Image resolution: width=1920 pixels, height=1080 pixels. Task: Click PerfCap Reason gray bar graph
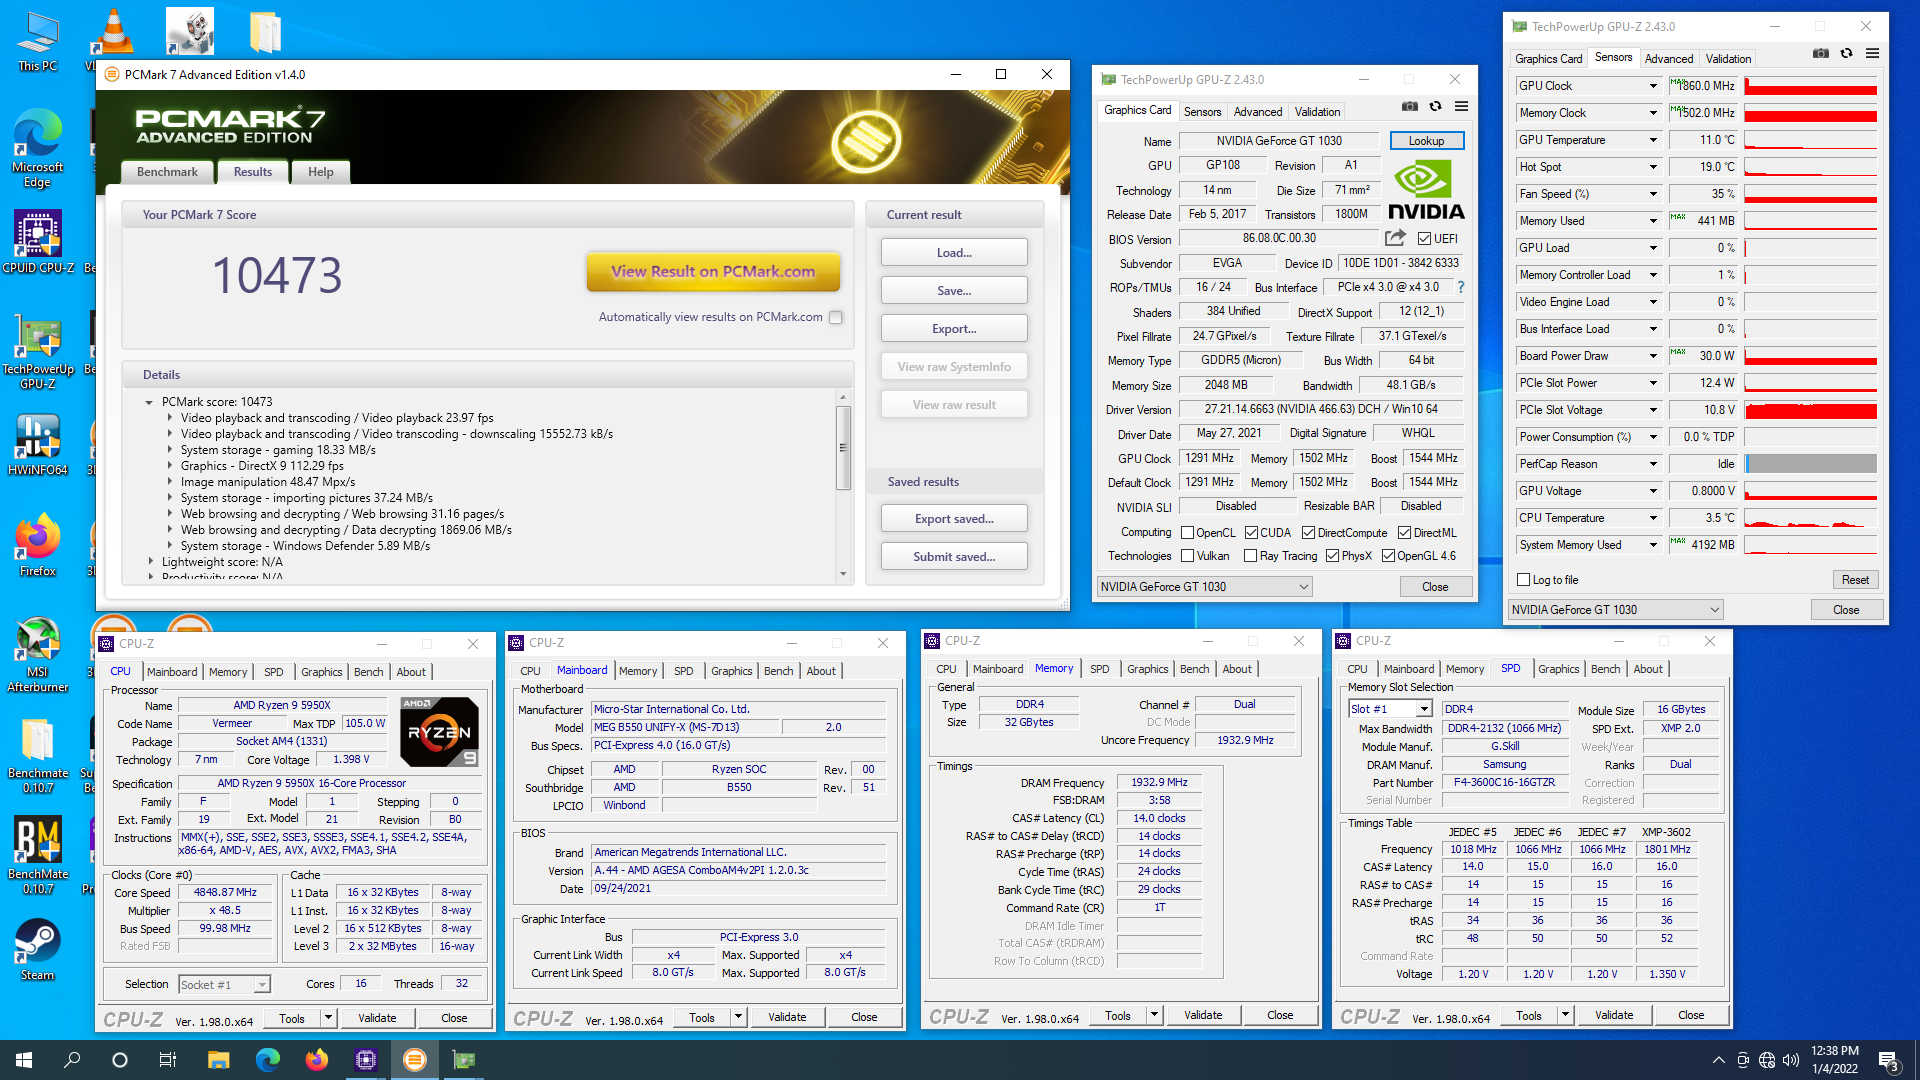pyautogui.click(x=1811, y=464)
